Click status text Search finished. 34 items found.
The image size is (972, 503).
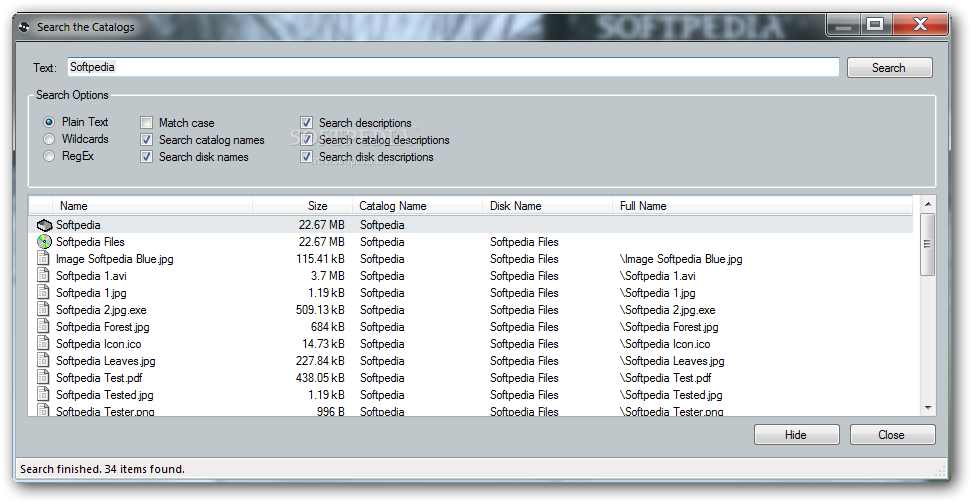(x=102, y=469)
